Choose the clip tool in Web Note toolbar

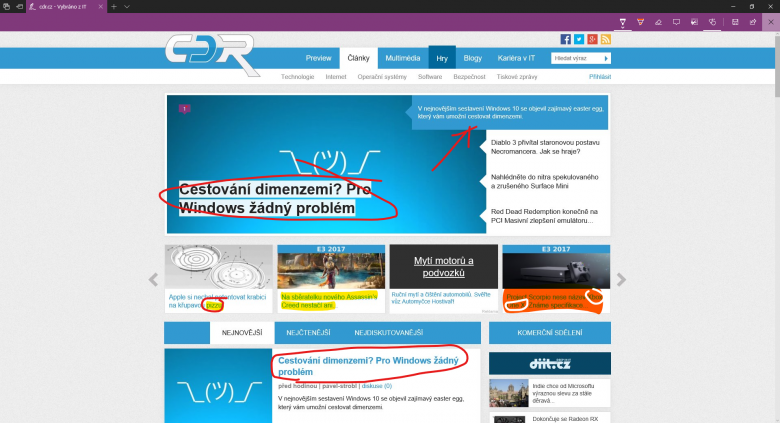coord(694,22)
